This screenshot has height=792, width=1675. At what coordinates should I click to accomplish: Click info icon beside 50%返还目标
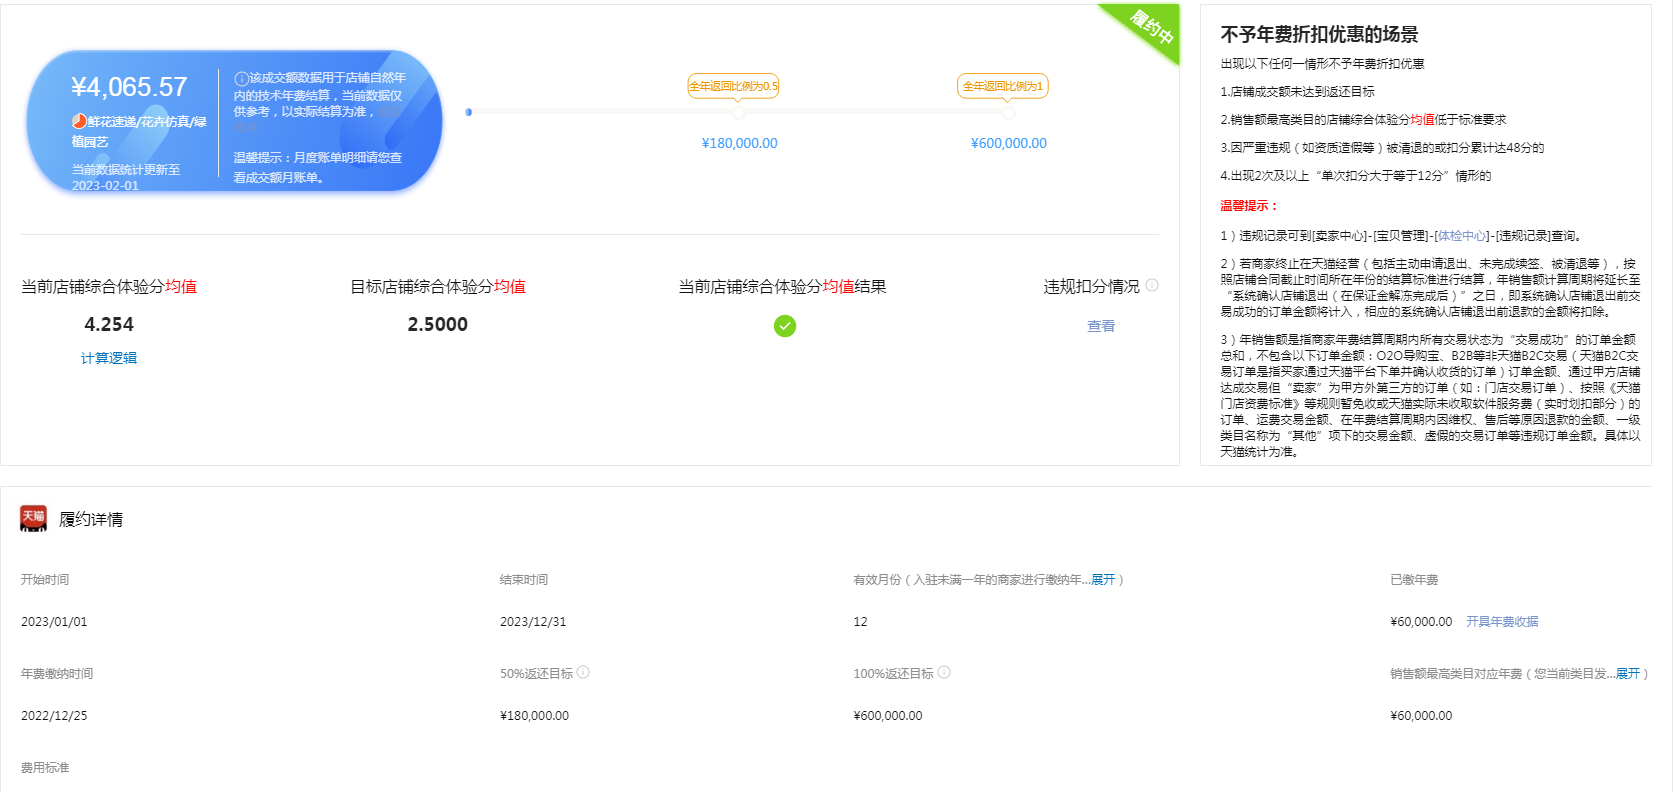coord(583,672)
